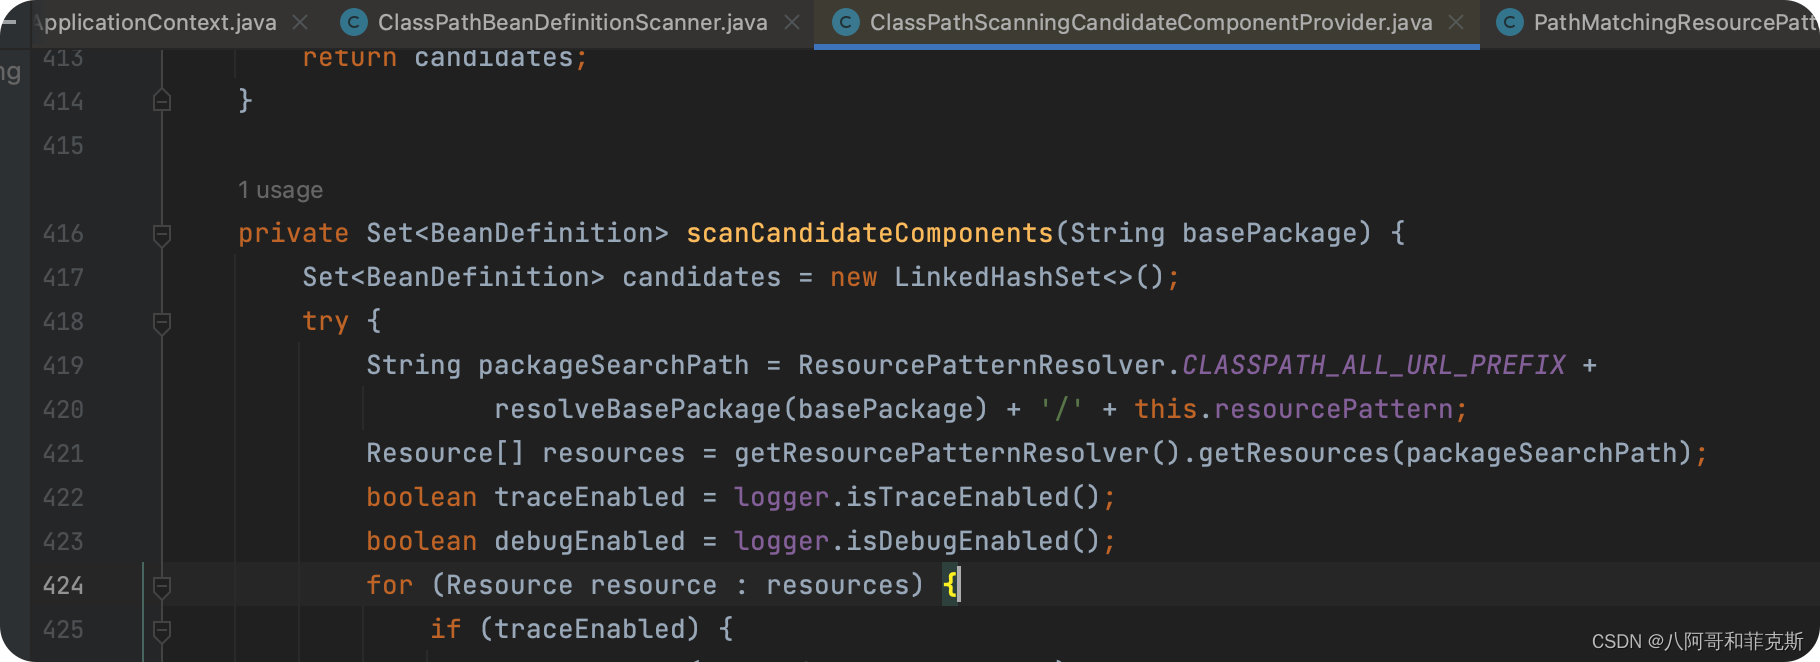Toggle a breakpoint at line number 421
This screenshot has height=662, width=1820.
63,453
